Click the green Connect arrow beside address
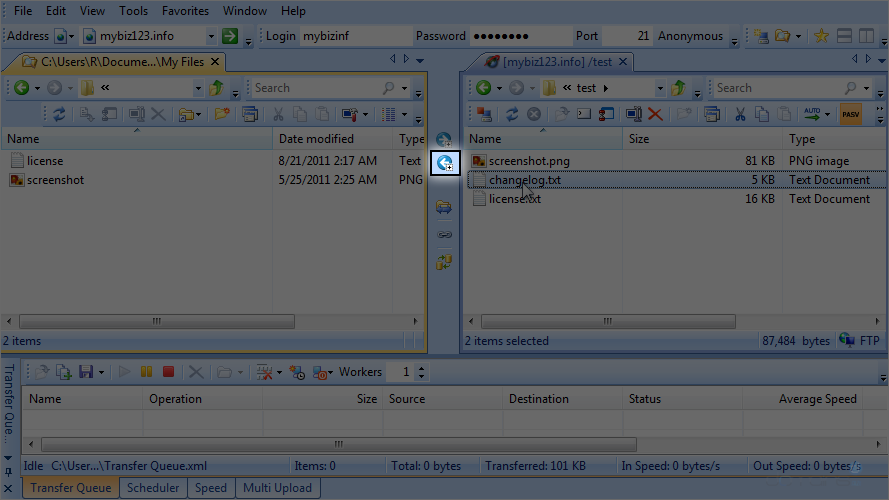 229,36
